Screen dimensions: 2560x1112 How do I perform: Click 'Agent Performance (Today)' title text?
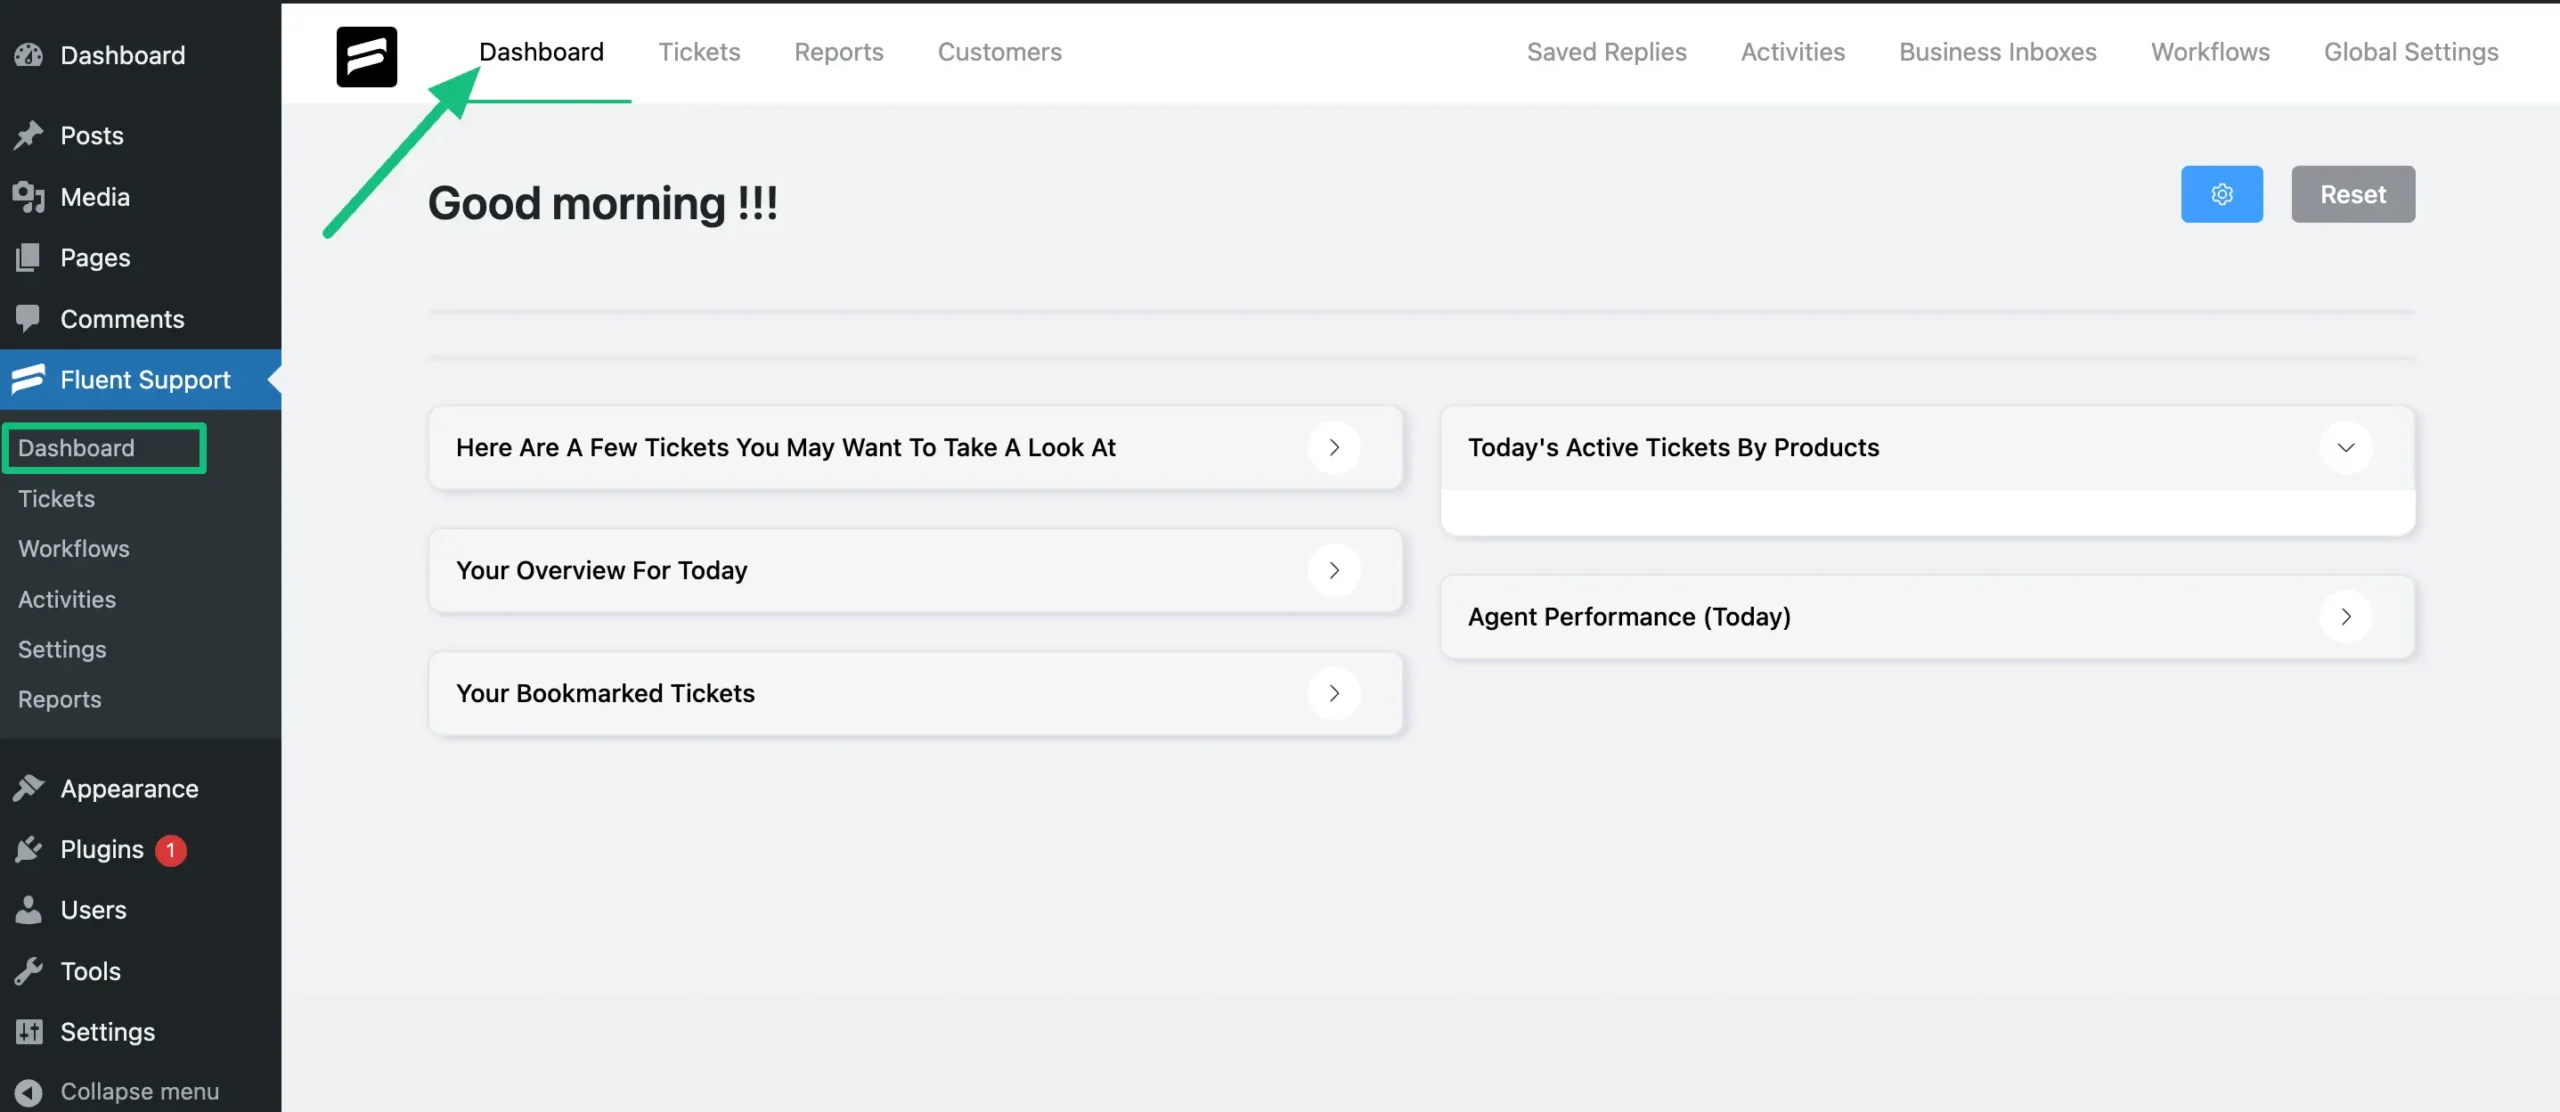point(1629,617)
